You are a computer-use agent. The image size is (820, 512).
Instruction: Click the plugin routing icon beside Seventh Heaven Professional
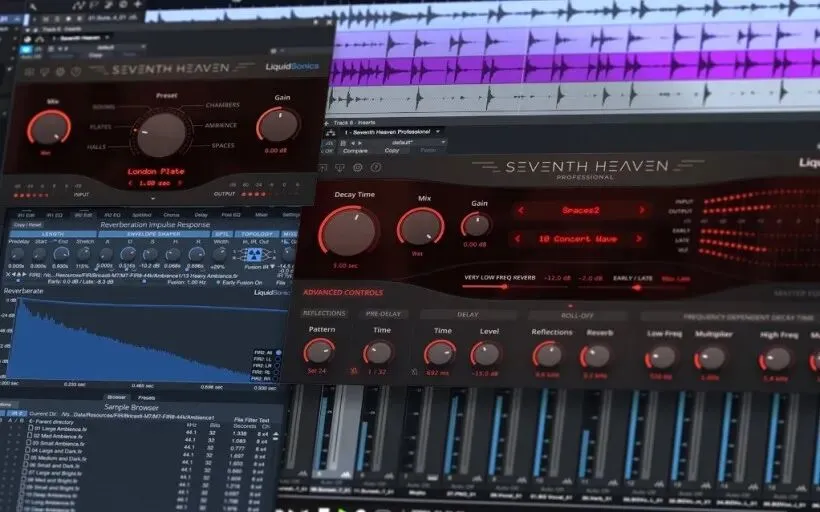click(x=331, y=133)
